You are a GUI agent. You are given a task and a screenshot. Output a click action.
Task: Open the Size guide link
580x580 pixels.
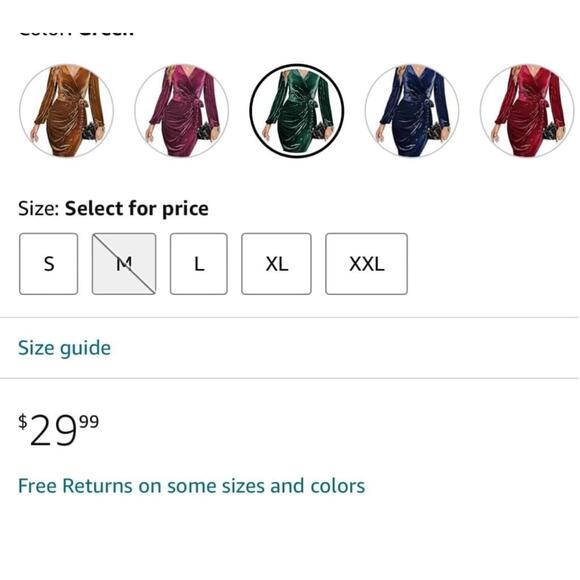tap(64, 348)
